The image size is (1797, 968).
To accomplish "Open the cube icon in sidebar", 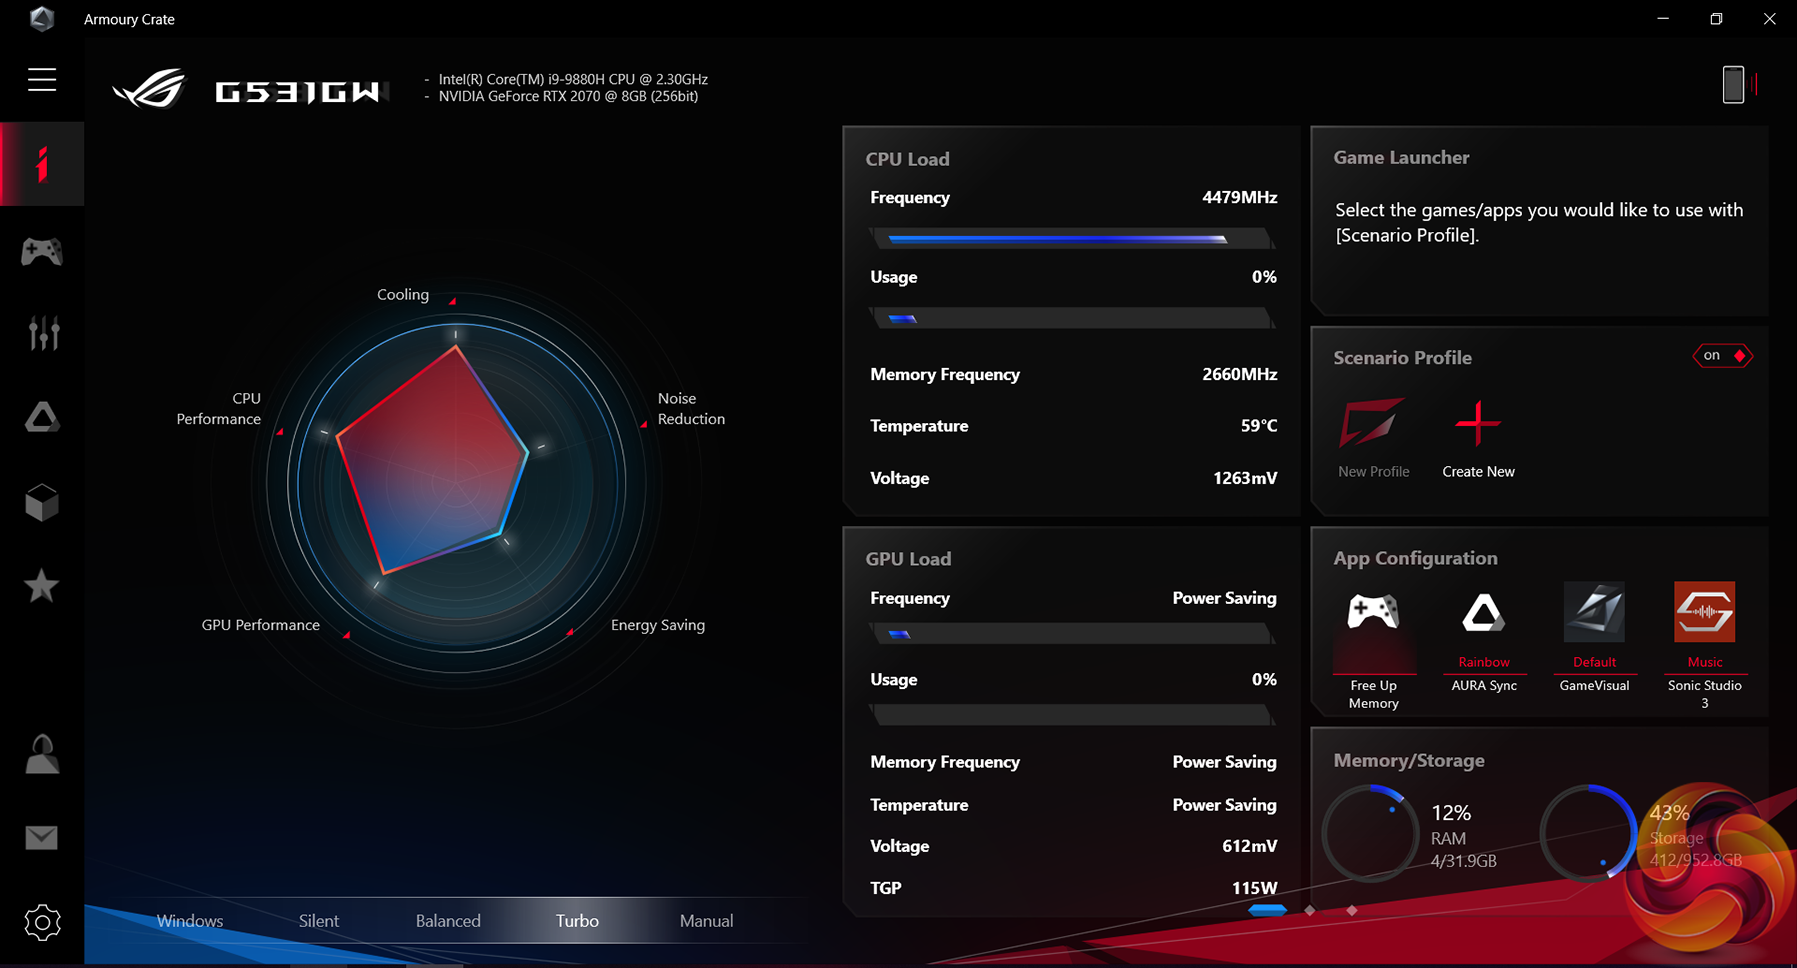I will (x=42, y=502).
